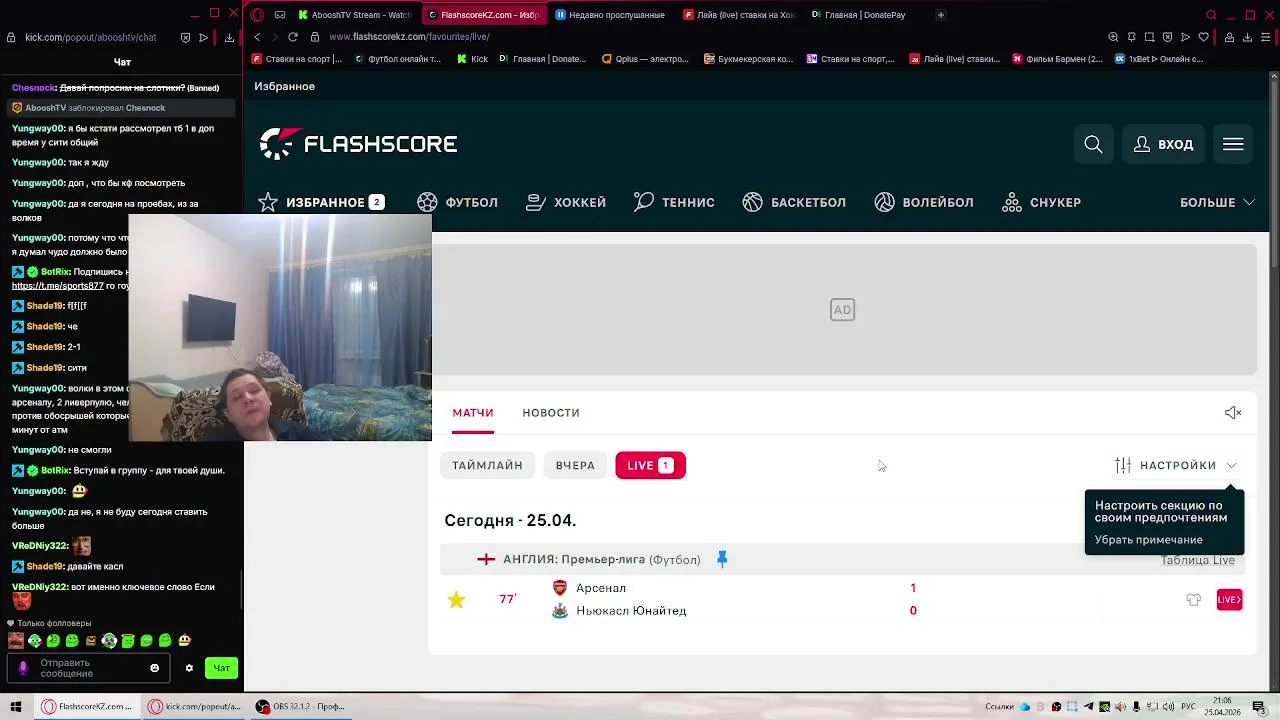Toggle the sound mute icon
Viewport: 1280px width, 720px height.
[1233, 413]
